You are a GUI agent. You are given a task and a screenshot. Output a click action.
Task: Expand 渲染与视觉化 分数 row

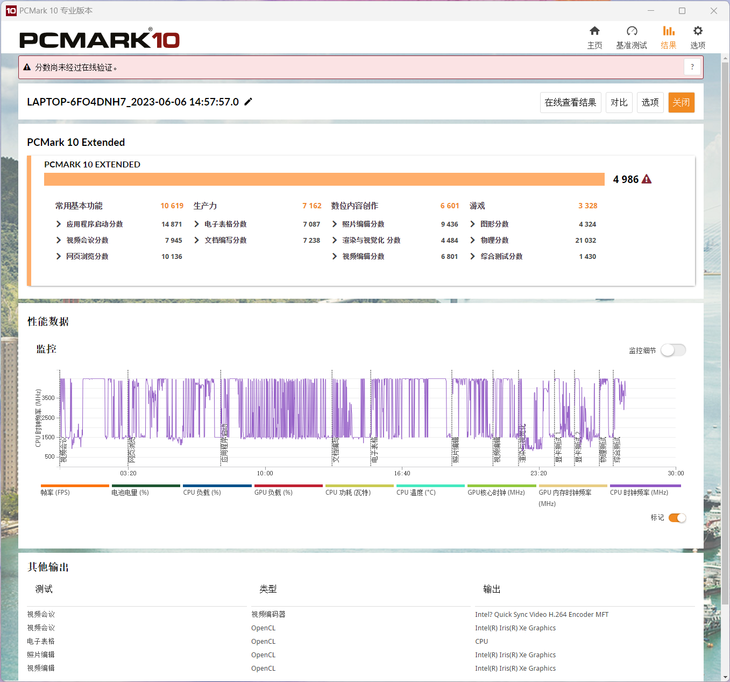[334, 240]
